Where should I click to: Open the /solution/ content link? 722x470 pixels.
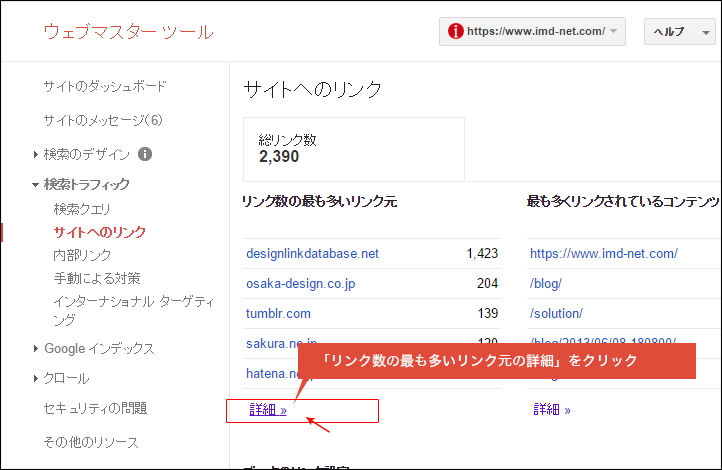(556, 313)
